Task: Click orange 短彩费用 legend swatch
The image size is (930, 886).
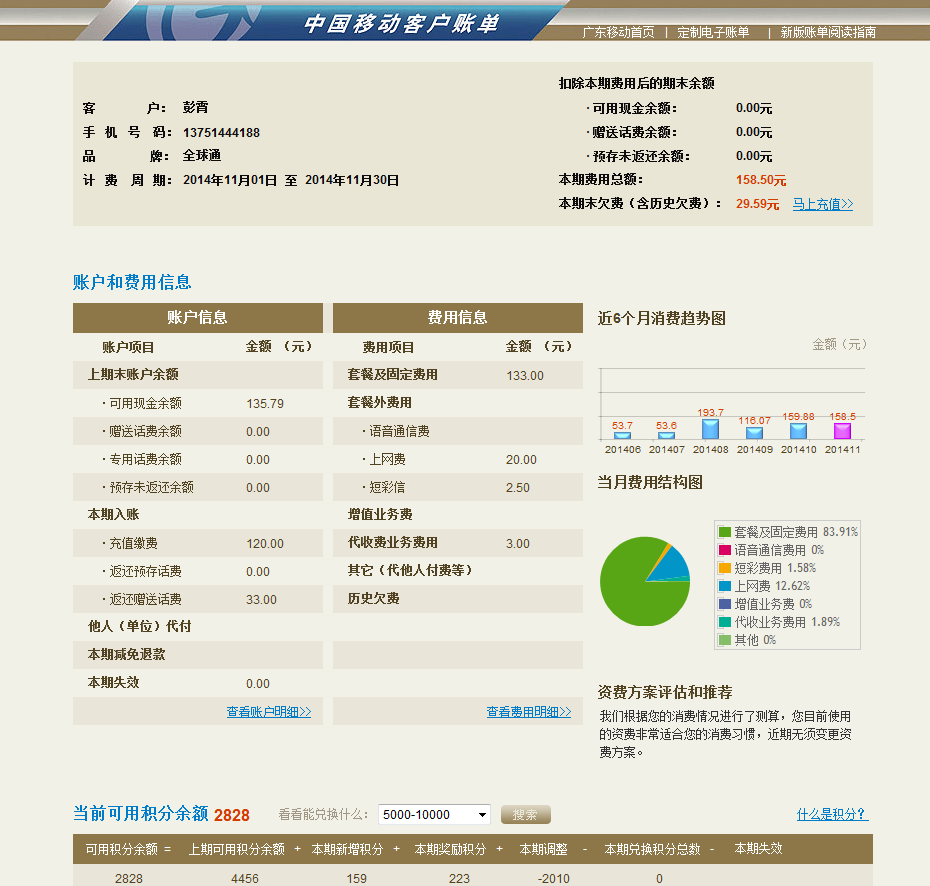Action: [x=724, y=568]
